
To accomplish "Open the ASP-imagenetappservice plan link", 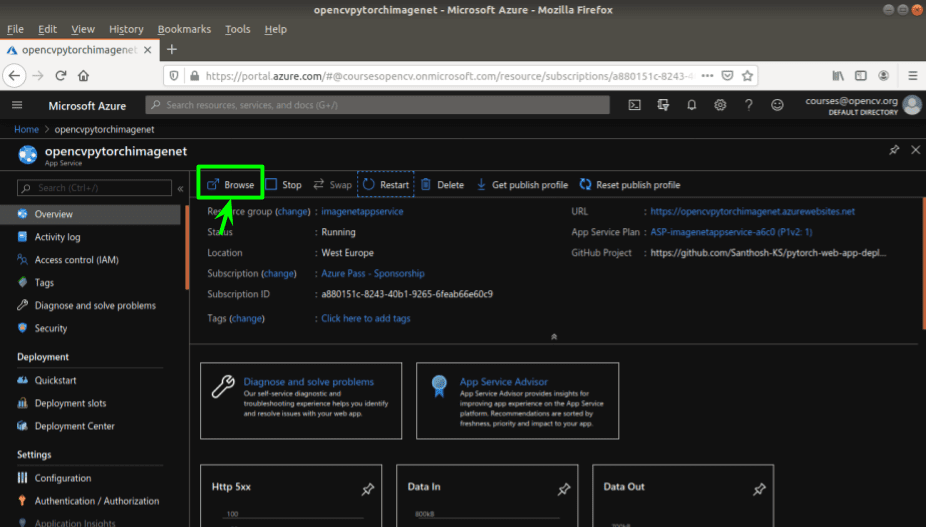I will point(731,232).
